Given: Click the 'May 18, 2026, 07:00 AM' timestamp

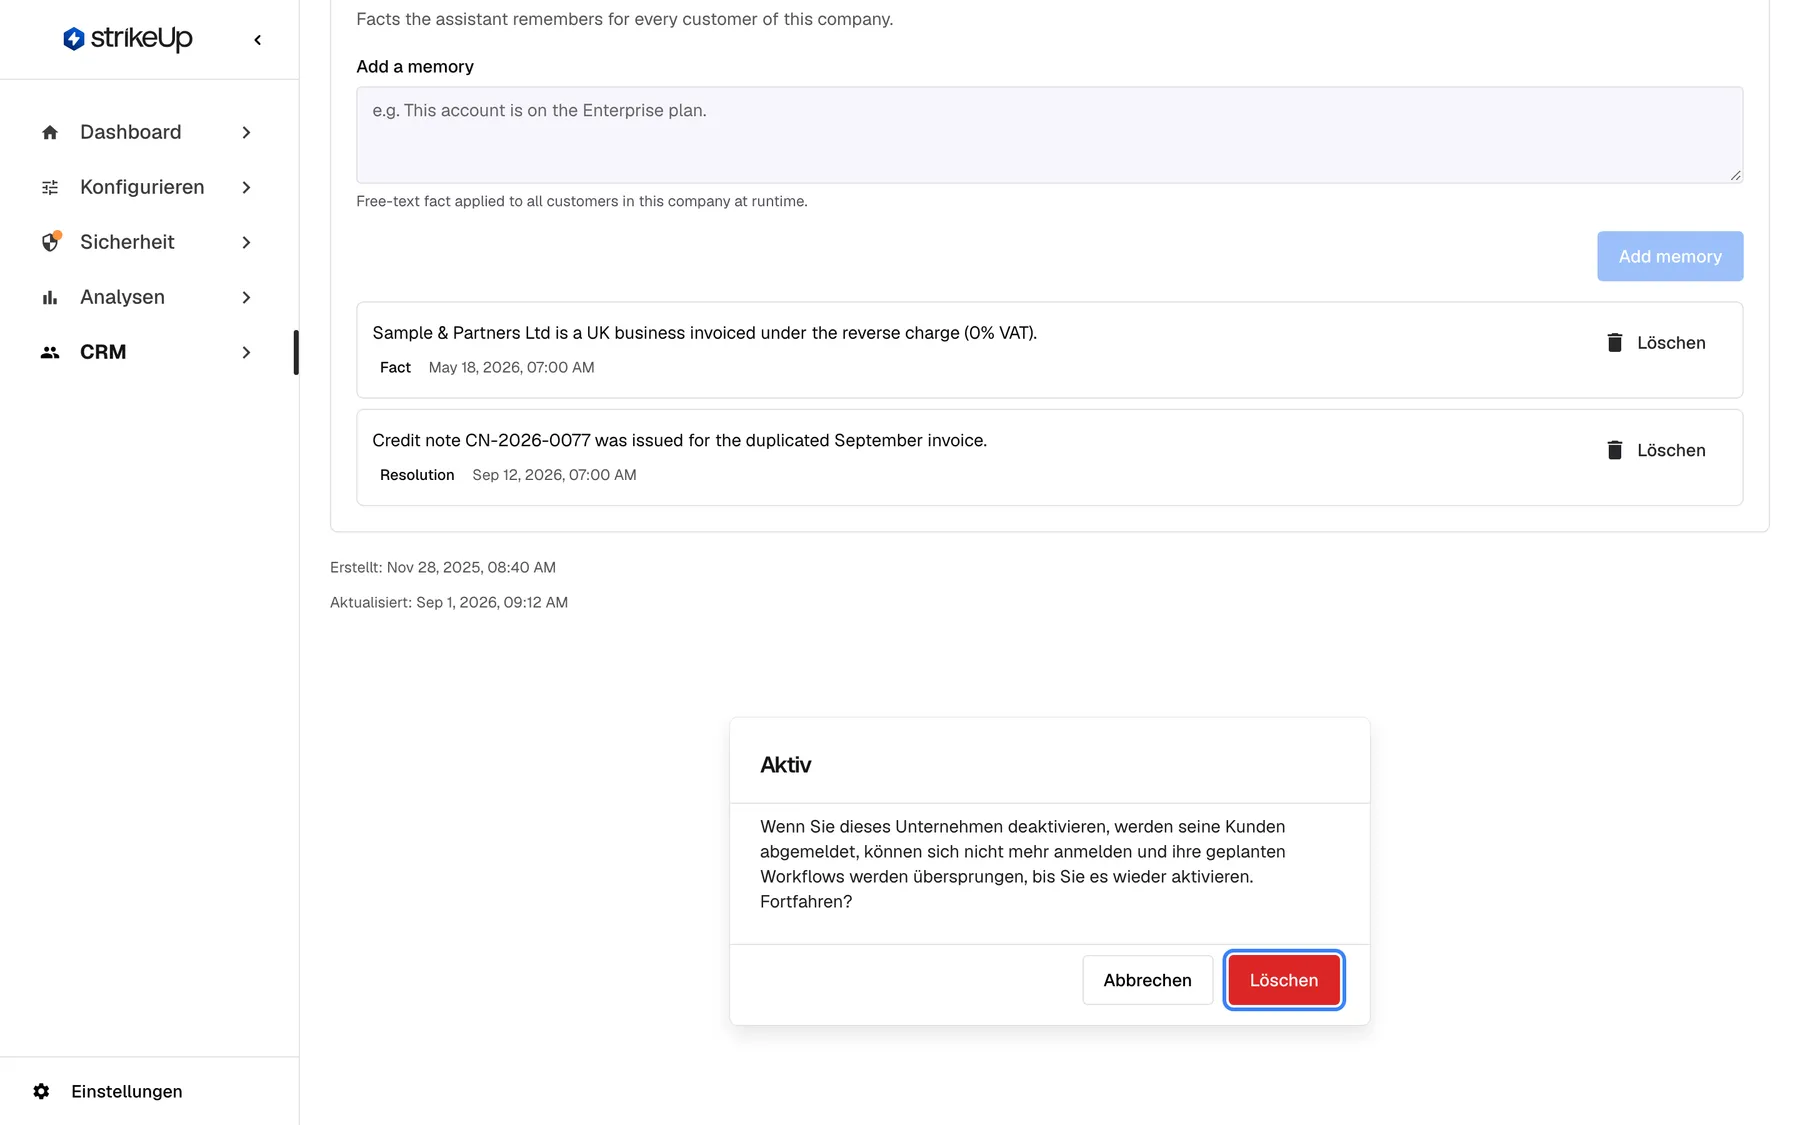Looking at the screenshot, I should [x=511, y=367].
